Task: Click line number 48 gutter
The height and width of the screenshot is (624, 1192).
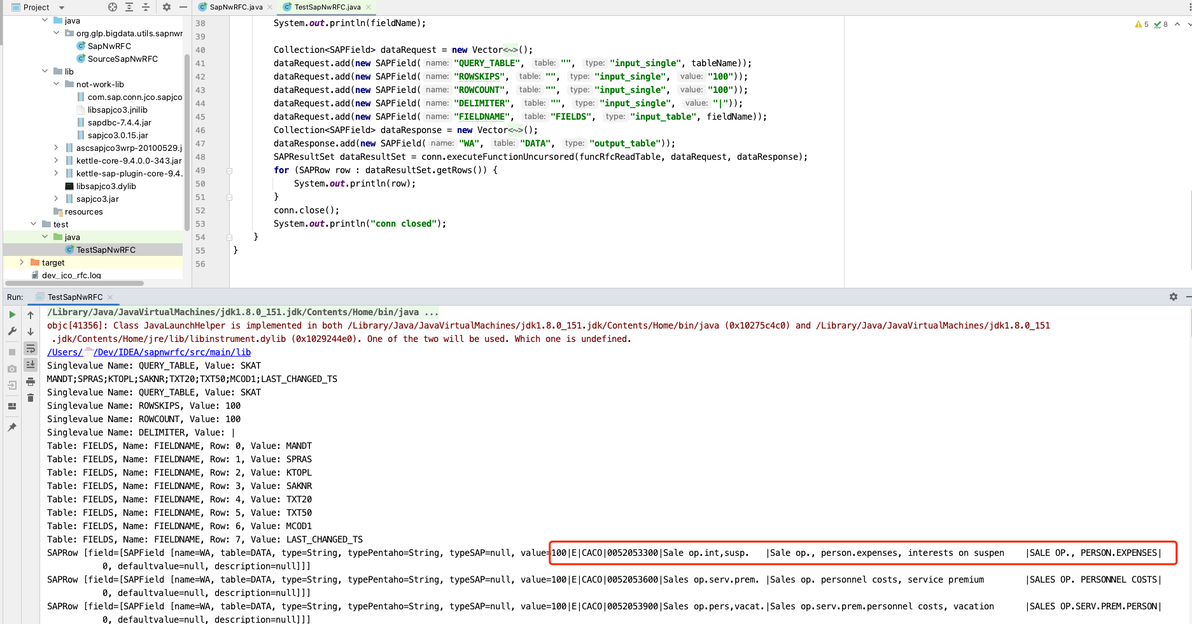Action: [x=201, y=157]
